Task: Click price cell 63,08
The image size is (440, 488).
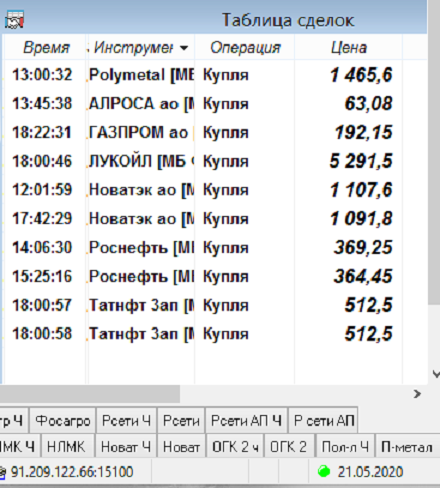Action: pyautogui.click(x=369, y=104)
